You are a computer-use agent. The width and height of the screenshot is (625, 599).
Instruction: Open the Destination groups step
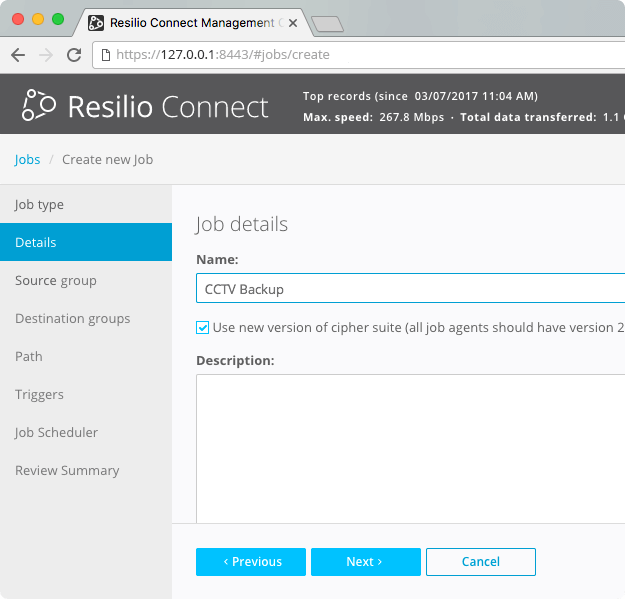86,318
